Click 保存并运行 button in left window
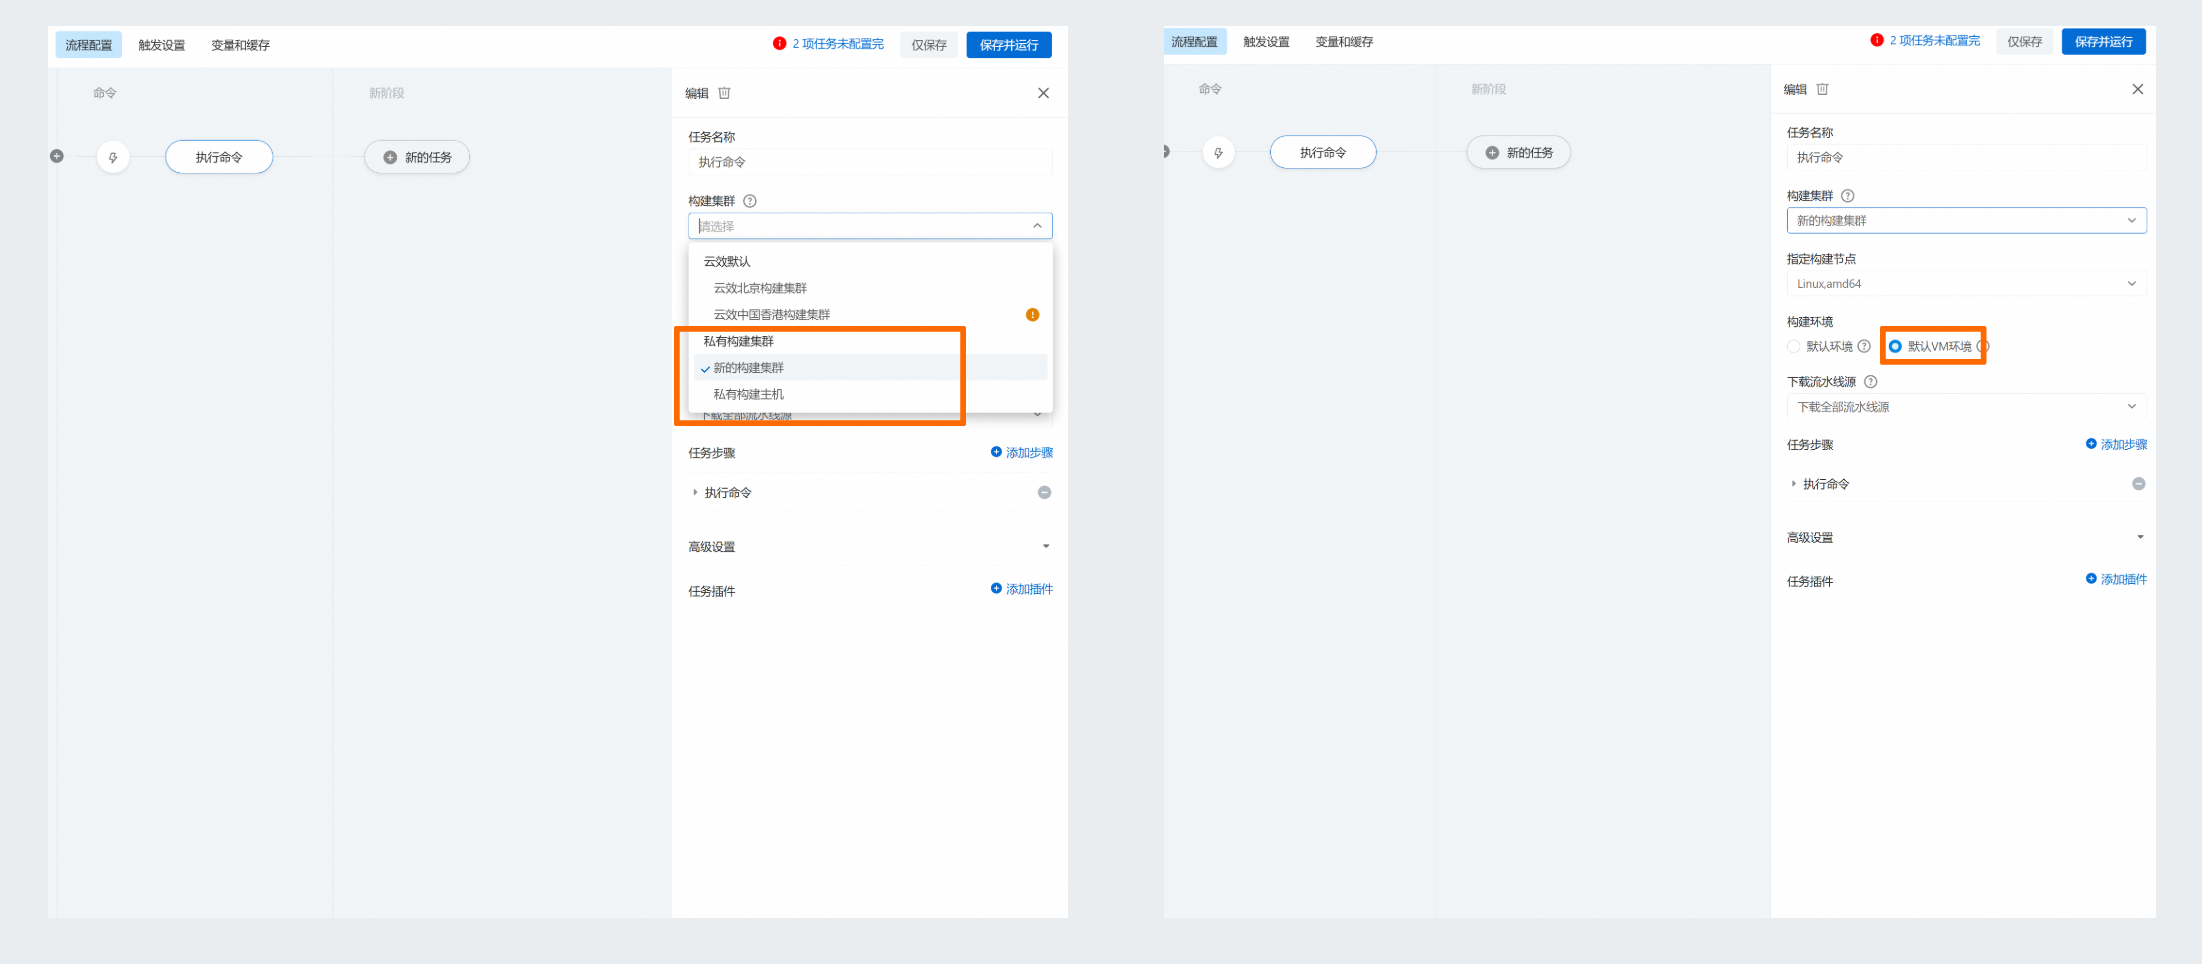The width and height of the screenshot is (2202, 964). [x=1009, y=45]
